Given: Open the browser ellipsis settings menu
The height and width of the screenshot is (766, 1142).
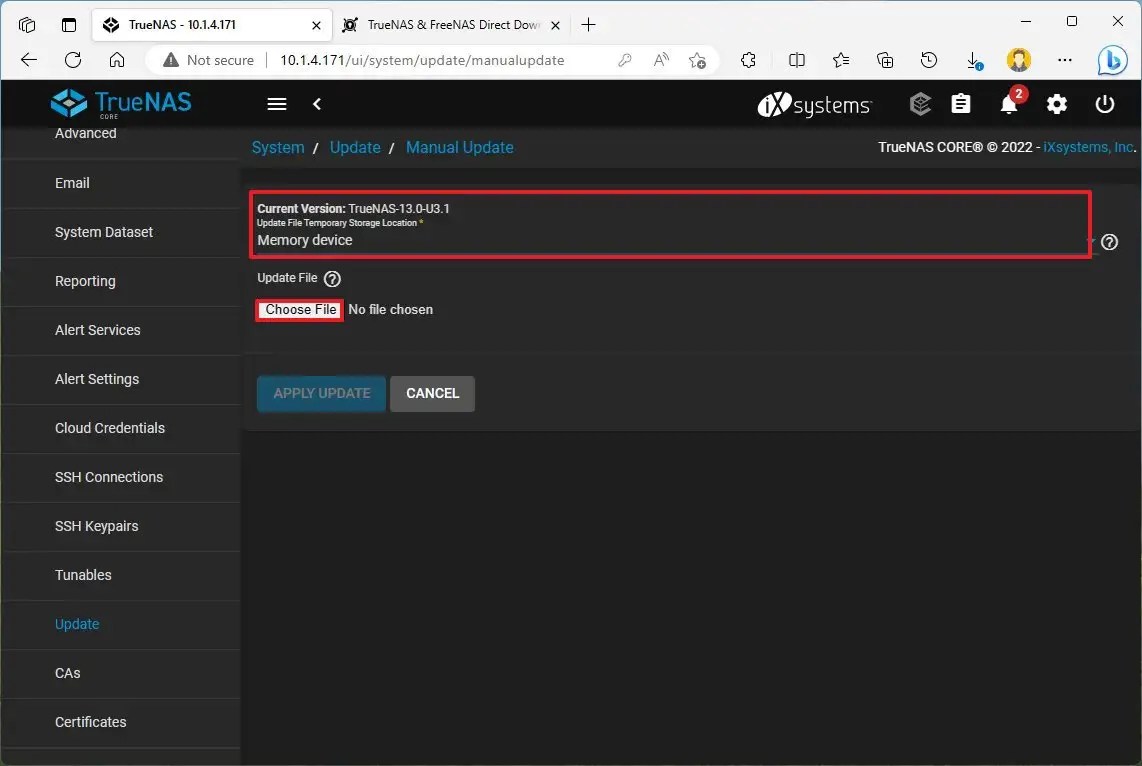Looking at the screenshot, I should click(x=1064, y=60).
